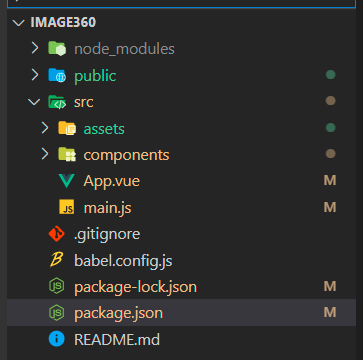Click the Babel icon beside babel.config.js

pos(56,260)
